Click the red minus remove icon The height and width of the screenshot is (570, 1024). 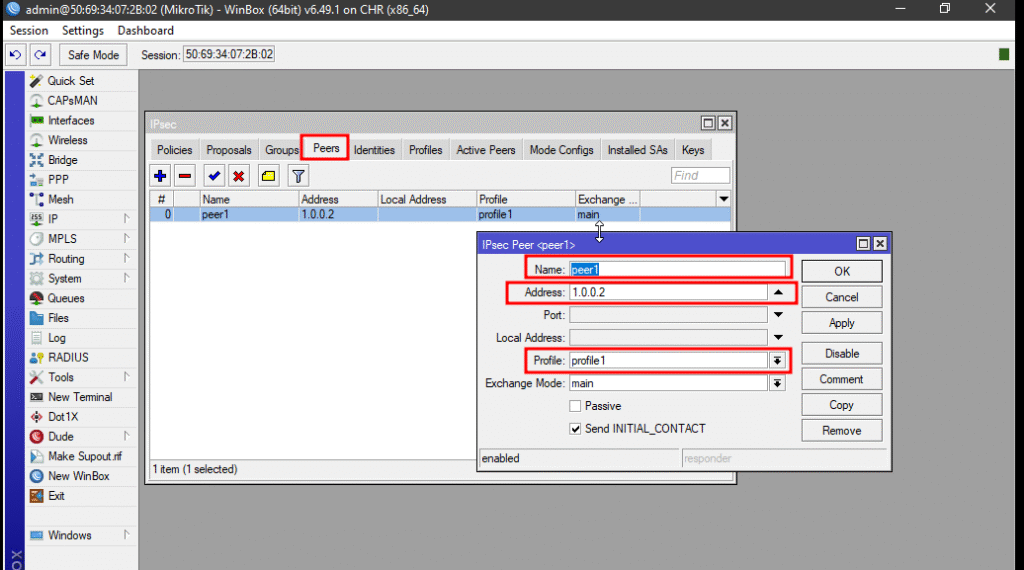point(185,176)
